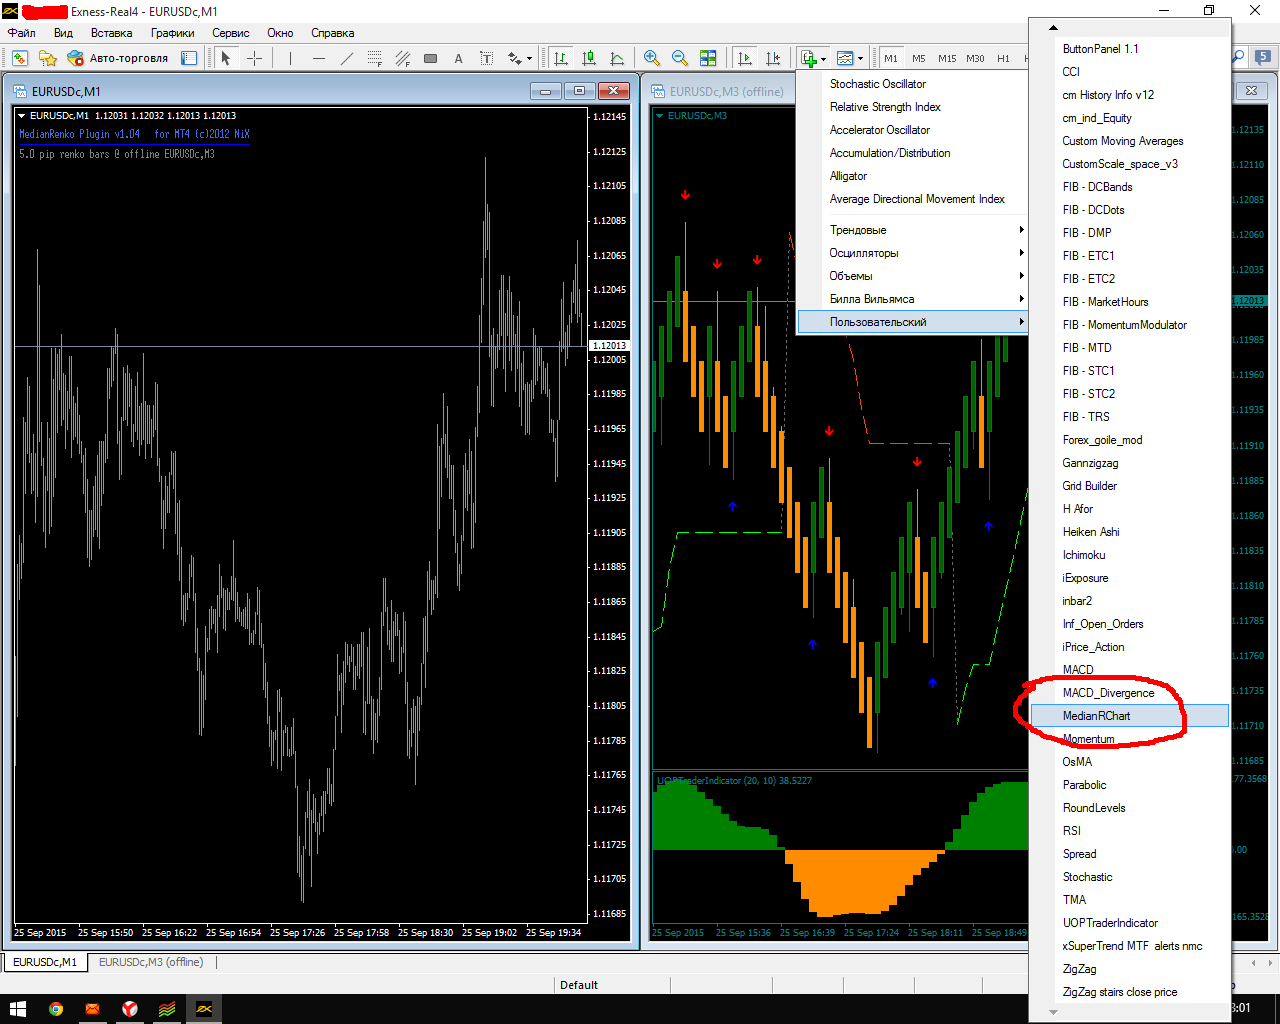Open the Terminal panel icon in toolbar
Screen dimensions: 1280x1024
pos(189,58)
